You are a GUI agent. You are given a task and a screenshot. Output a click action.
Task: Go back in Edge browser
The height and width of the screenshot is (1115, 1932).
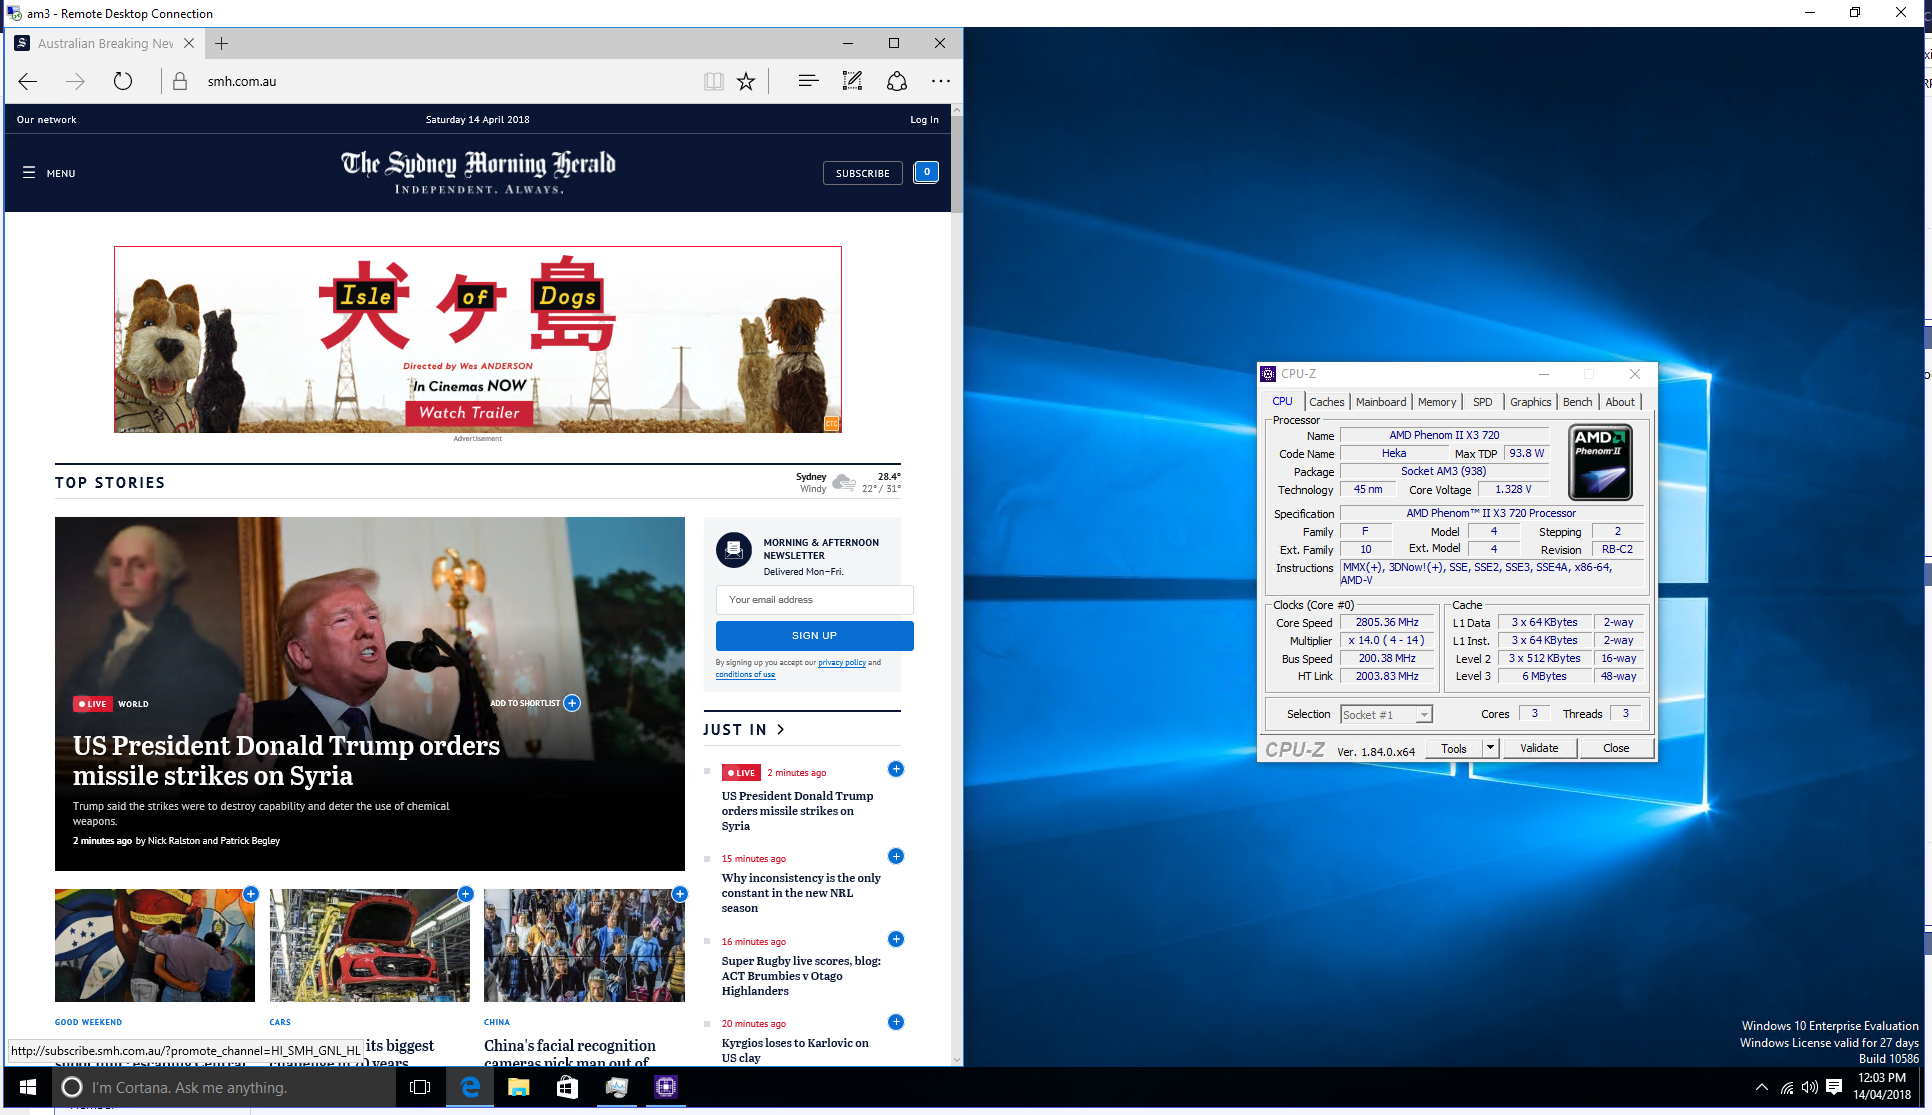coord(28,81)
